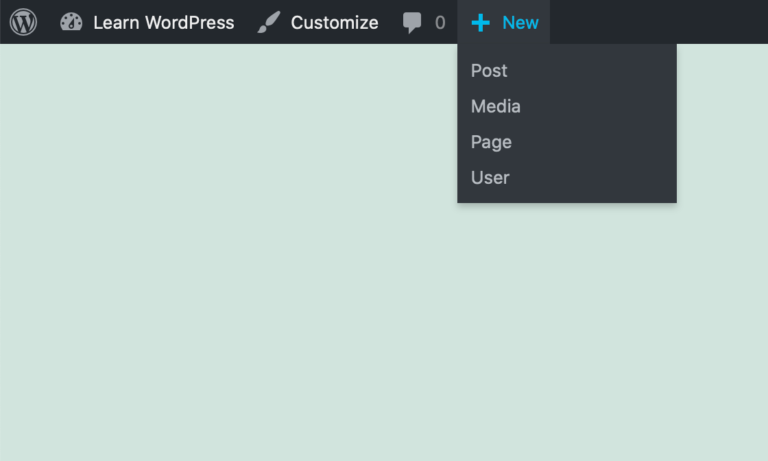
Task: Open the Learn WordPress site link
Action: [164, 23]
